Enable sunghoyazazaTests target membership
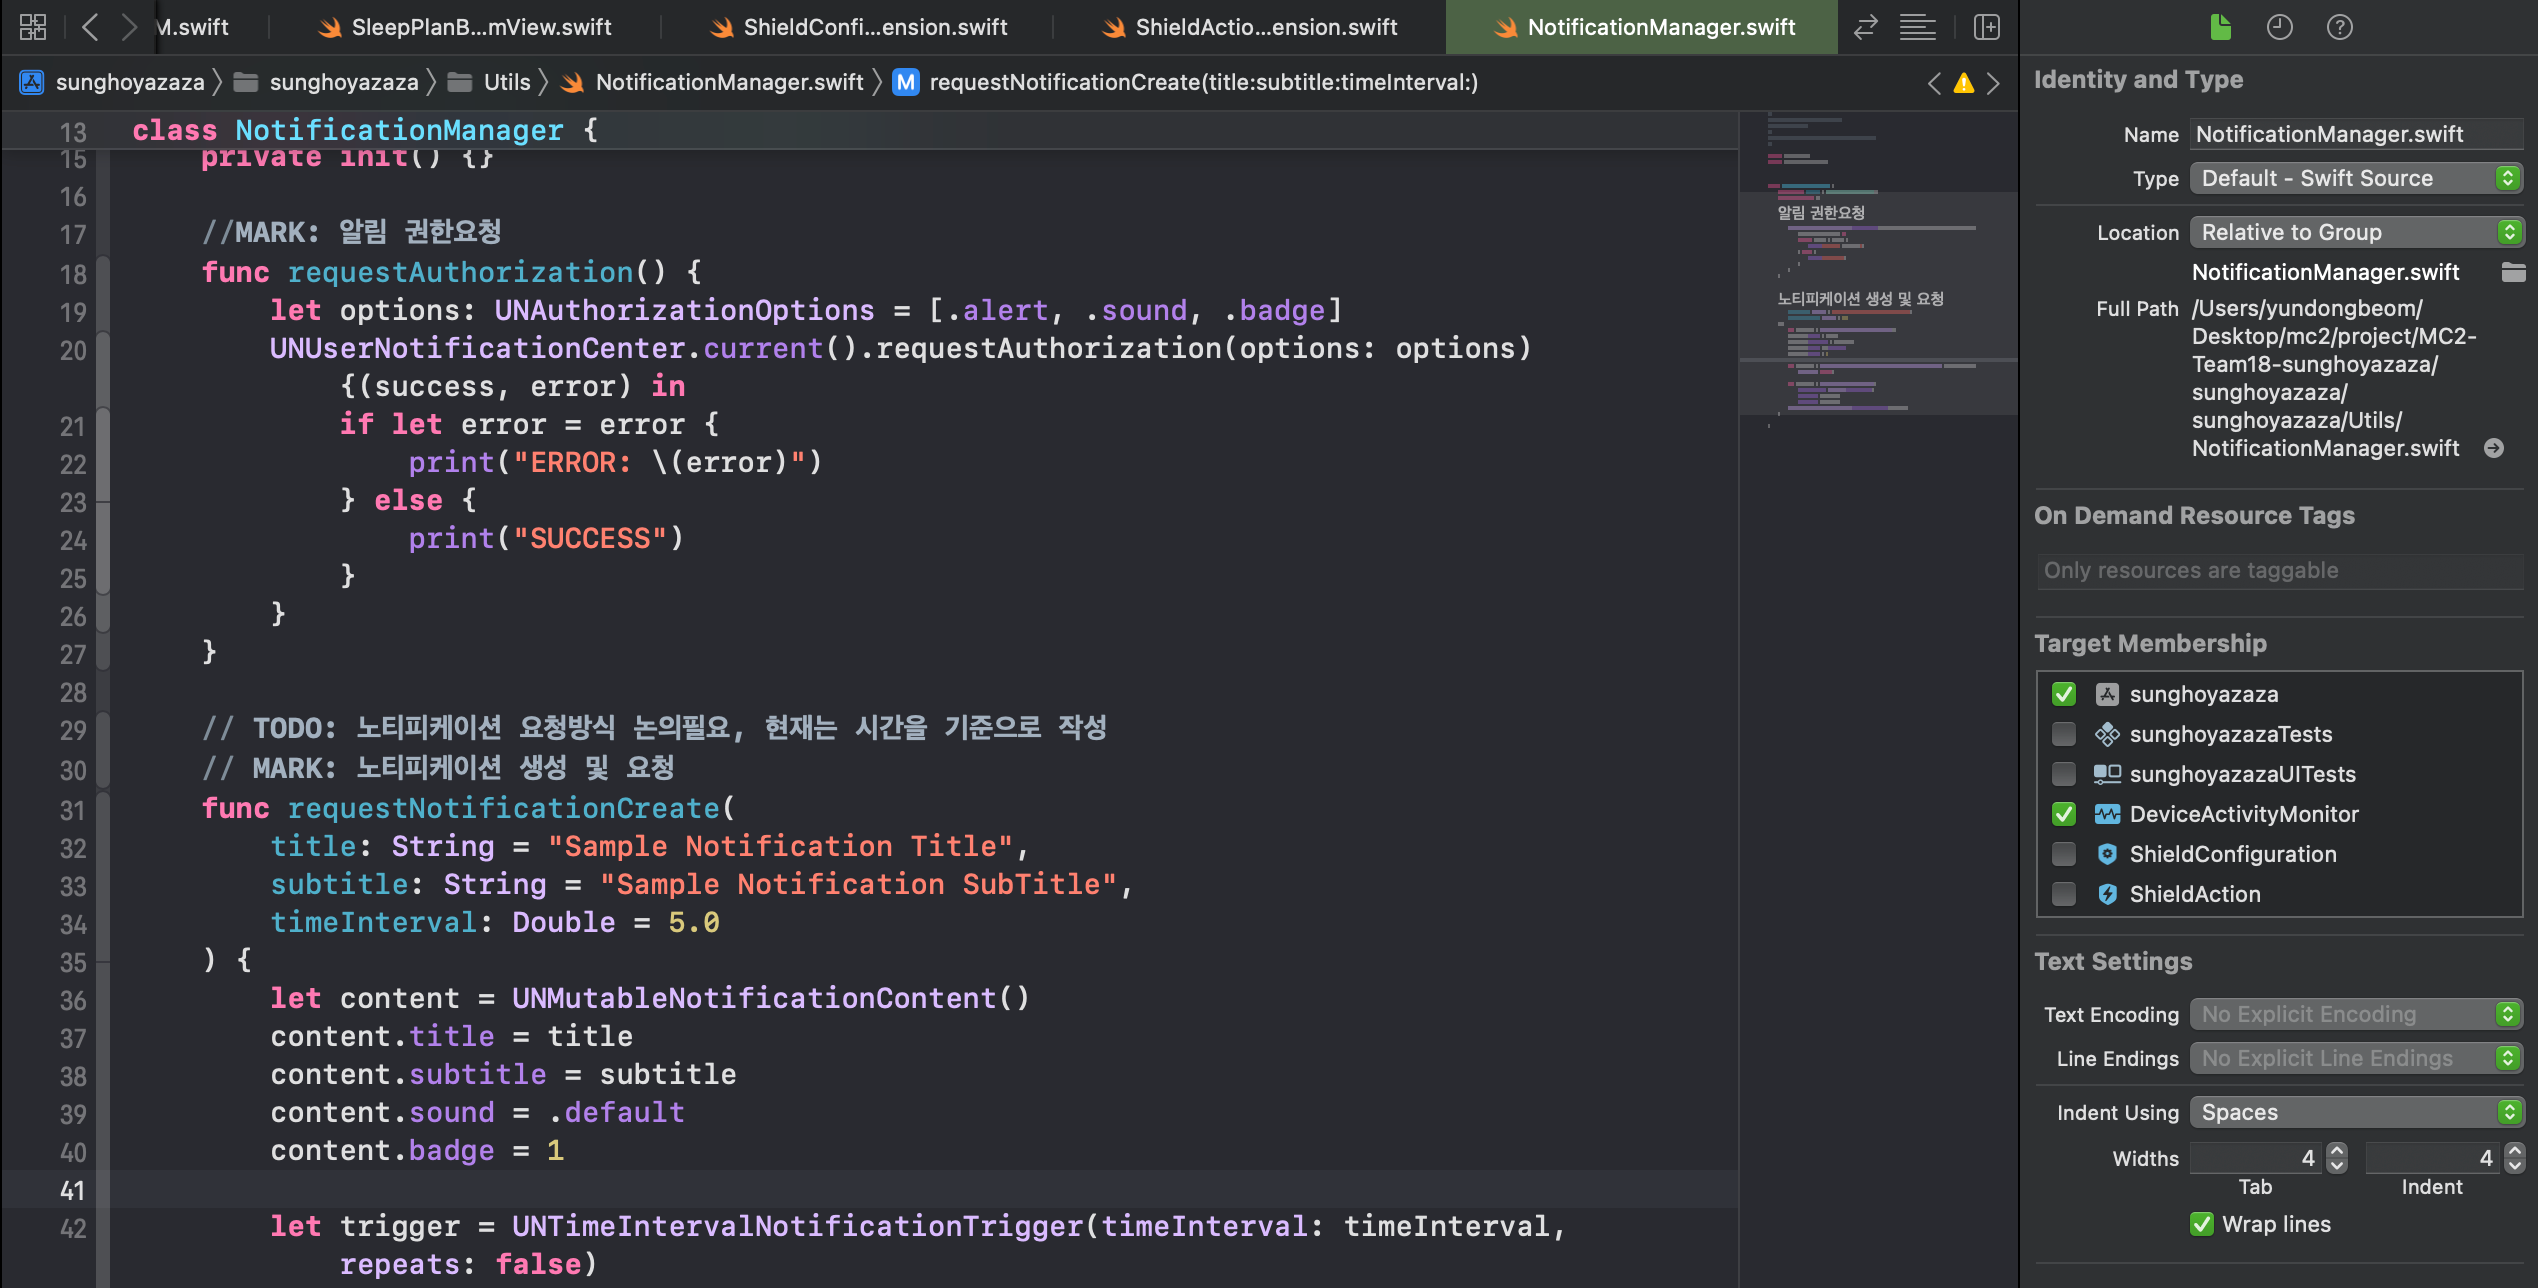The height and width of the screenshot is (1288, 2538). click(2064, 734)
